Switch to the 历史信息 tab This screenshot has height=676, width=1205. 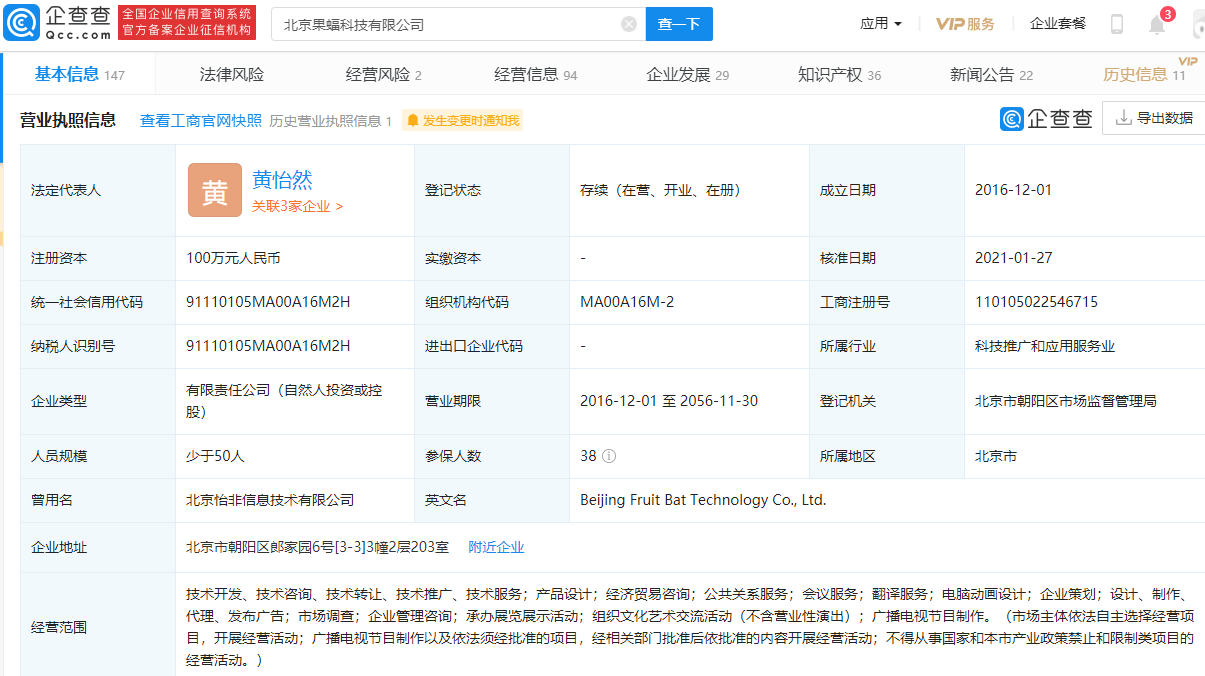pyautogui.click(x=1144, y=74)
